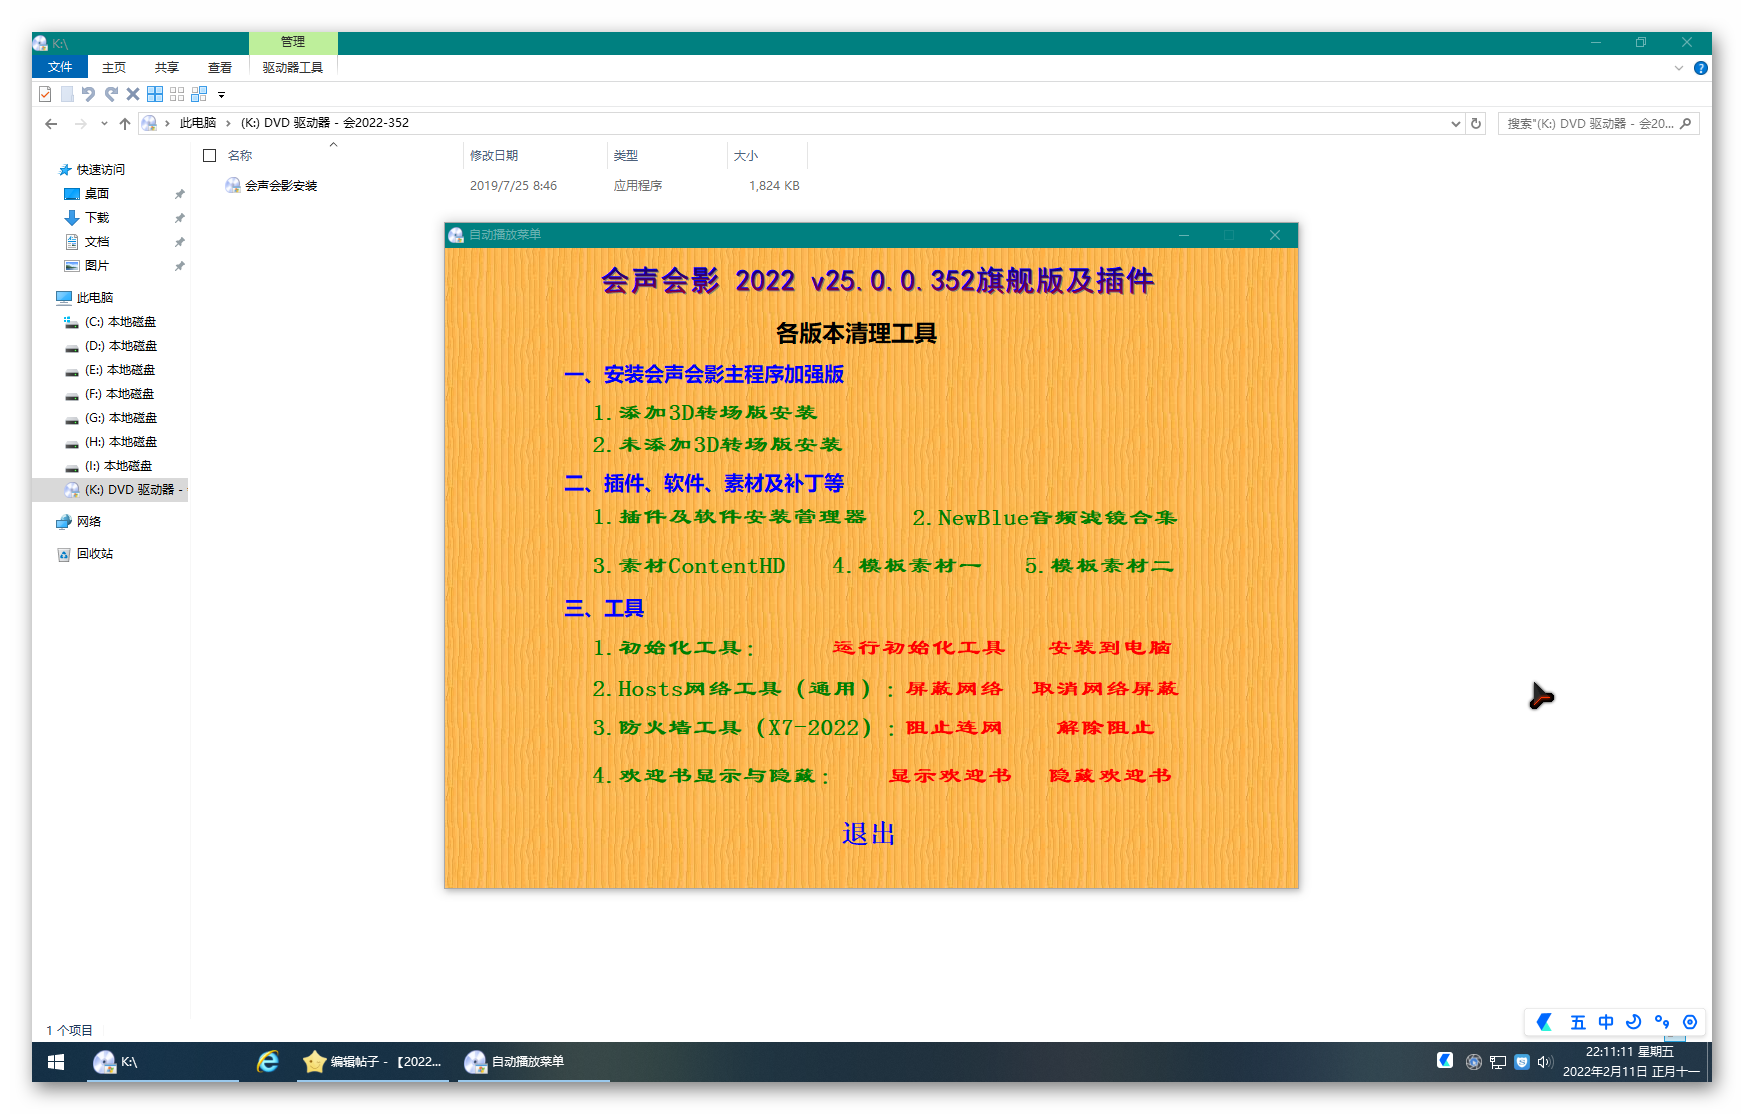
Task: Open the Windows Start menu
Action: point(56,1062)
